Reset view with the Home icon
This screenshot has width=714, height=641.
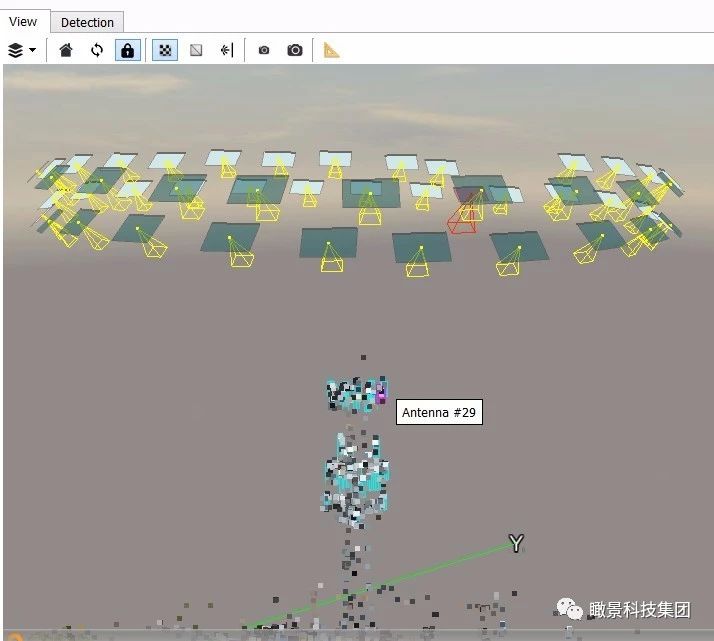click(x=66, y=50)
